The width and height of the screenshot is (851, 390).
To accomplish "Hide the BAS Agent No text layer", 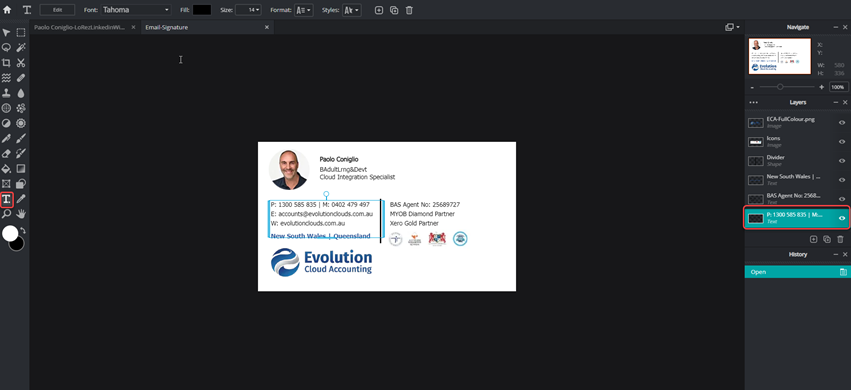I will click(842, 199).
